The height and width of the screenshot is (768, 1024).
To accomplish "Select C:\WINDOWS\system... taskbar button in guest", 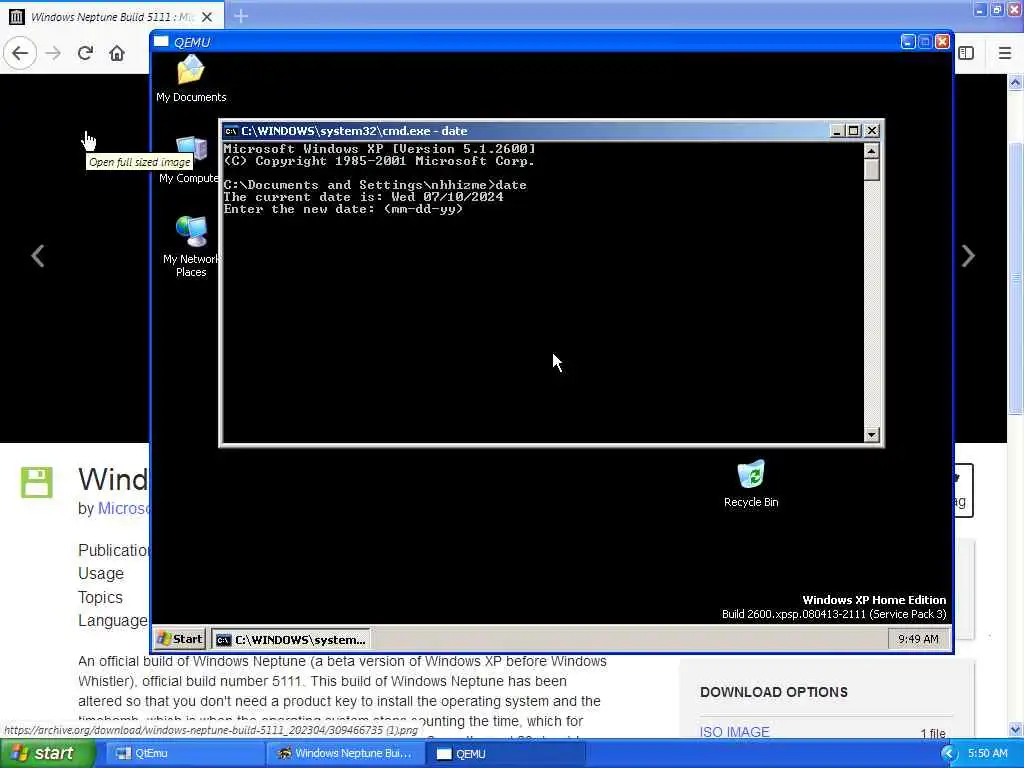I will pos(291,639).
